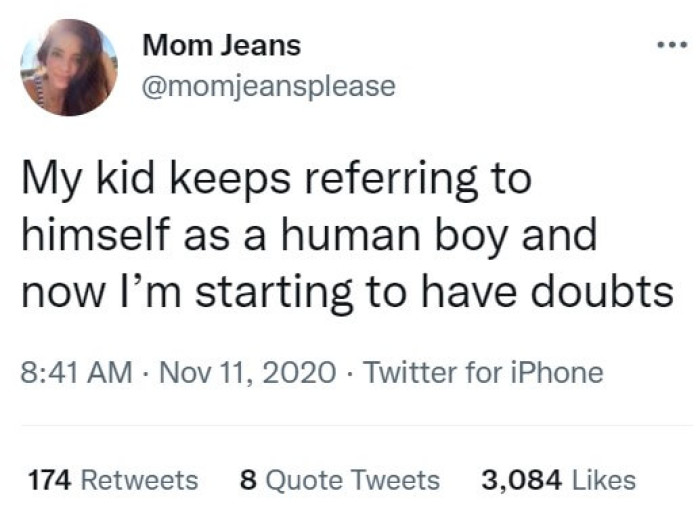Click the number 8 before Quote Tweets
This screenshot has height=510, width=700.
click(x=249, y=480)
